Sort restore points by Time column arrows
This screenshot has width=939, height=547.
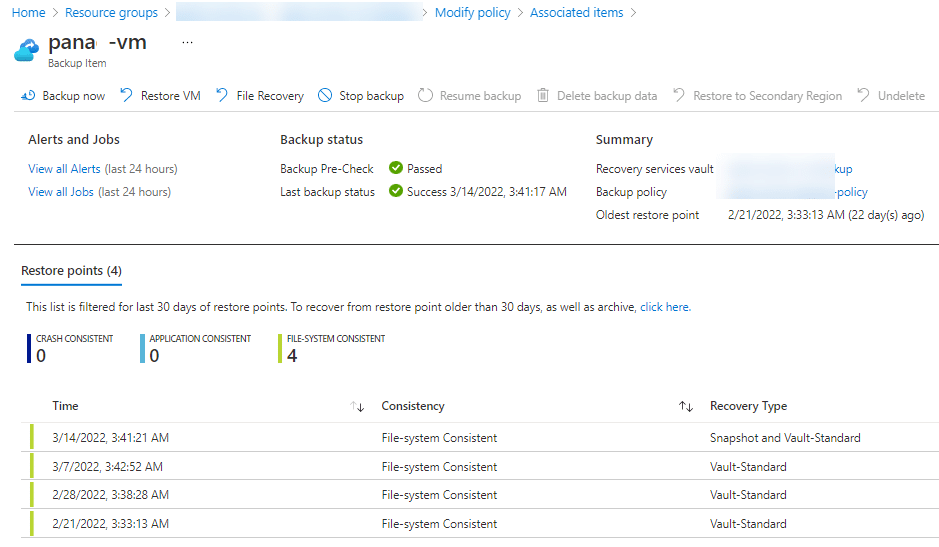pyautogui.click(x=357, y=407)
